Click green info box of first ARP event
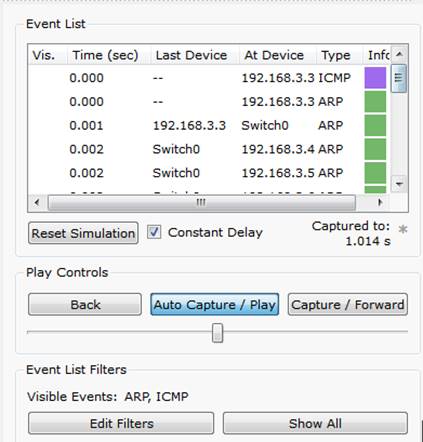 click(x=375, y=101)
